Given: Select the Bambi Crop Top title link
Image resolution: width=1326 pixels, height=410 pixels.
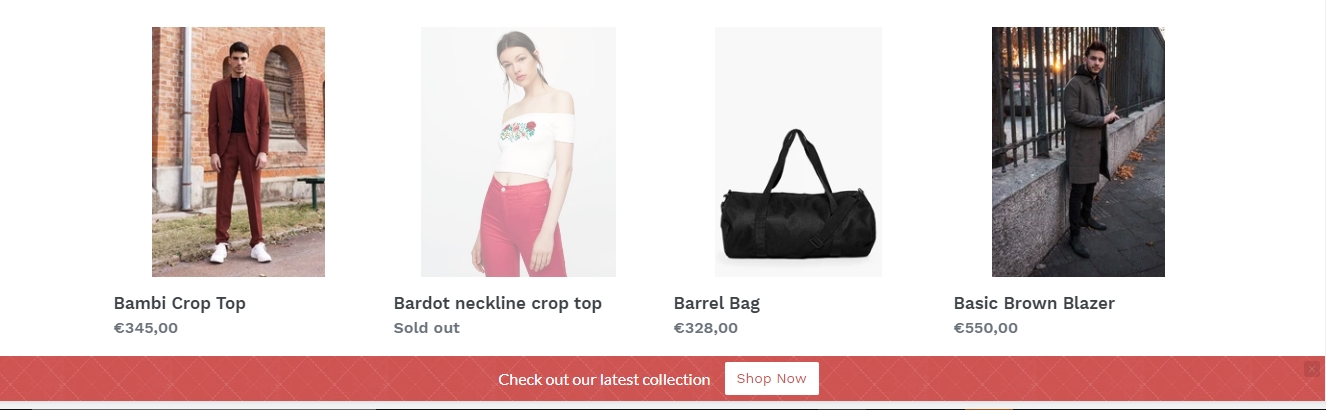Looking at the screenshot, I should (x=180, y=303).
